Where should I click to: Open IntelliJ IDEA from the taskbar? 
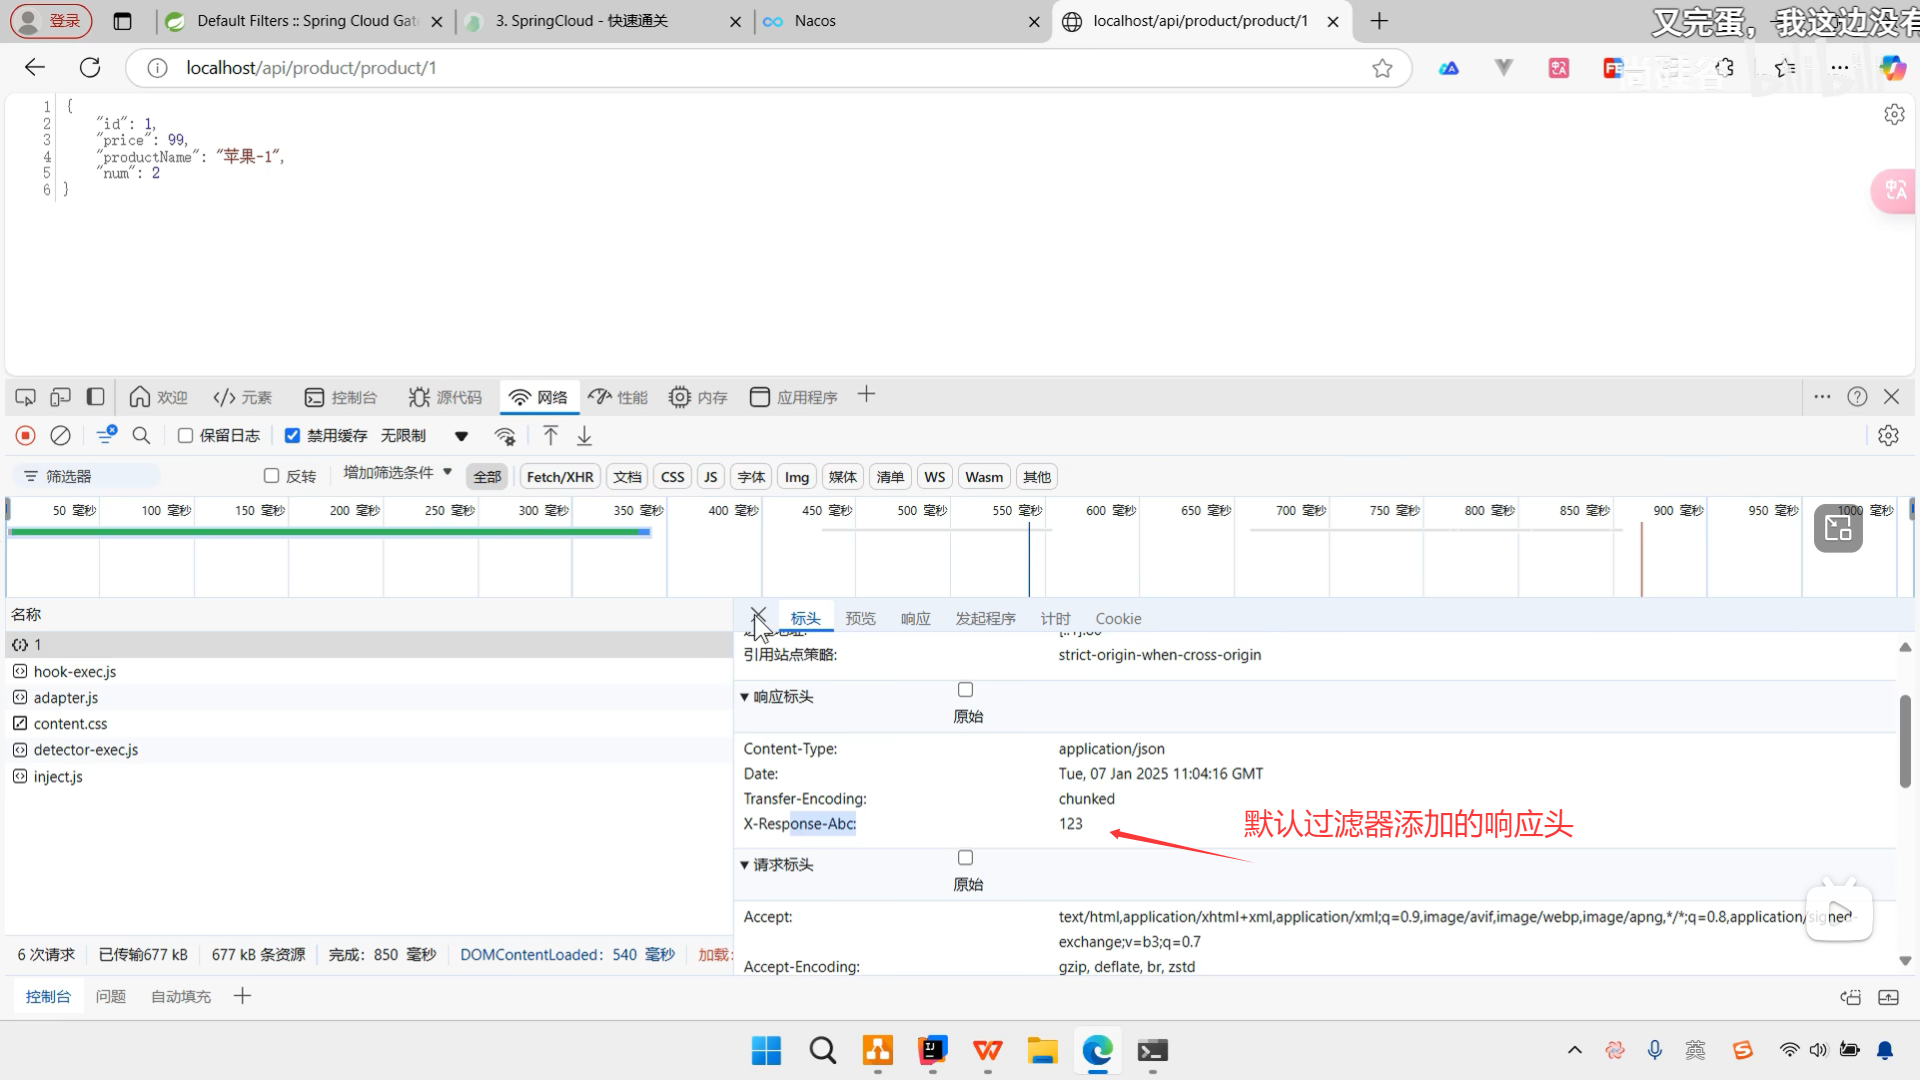(x=932, y=1050)
